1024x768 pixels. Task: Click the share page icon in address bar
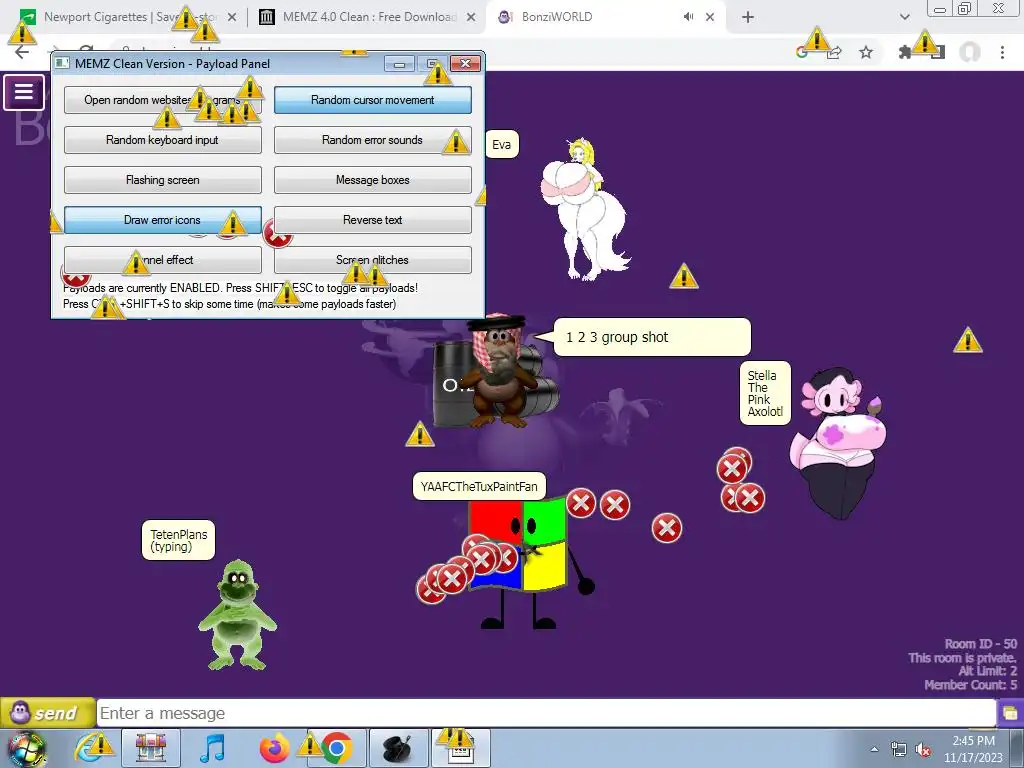click(x=834, y=52)
